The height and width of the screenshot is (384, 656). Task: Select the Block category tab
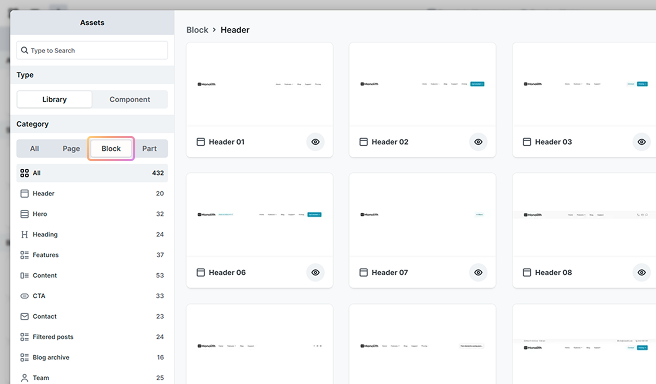tap(111, 148)
